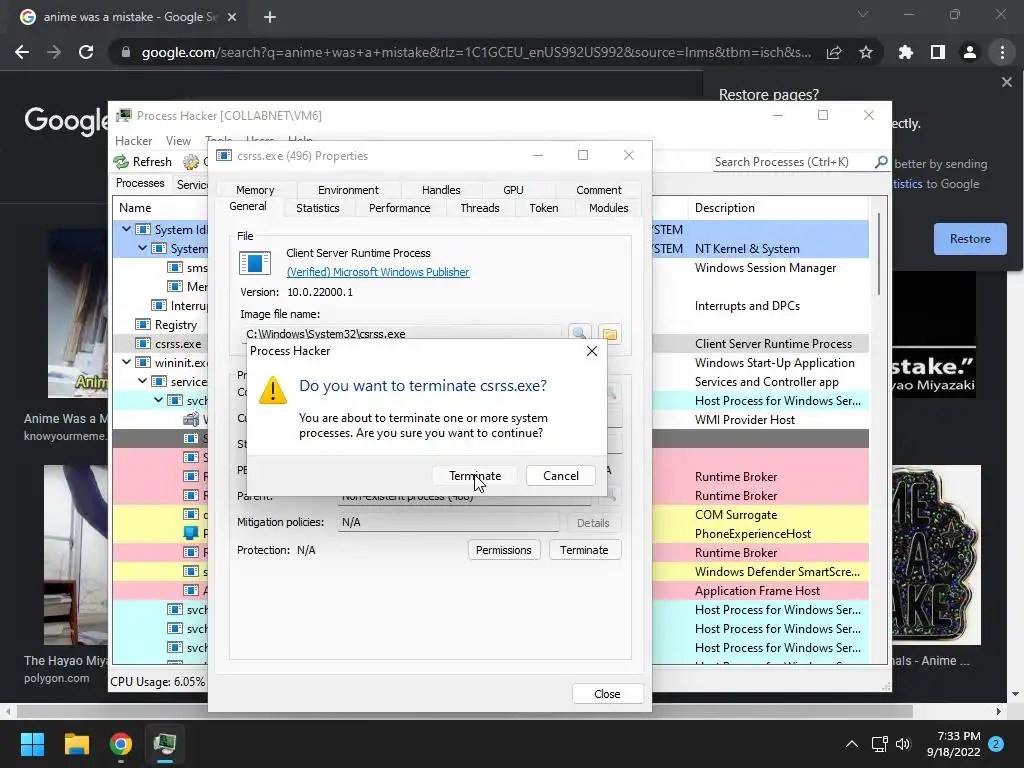This screenshot has height=768, width=1024.
Task: Open the Statistics tab in Properties
Action: (x=317, y=208)
